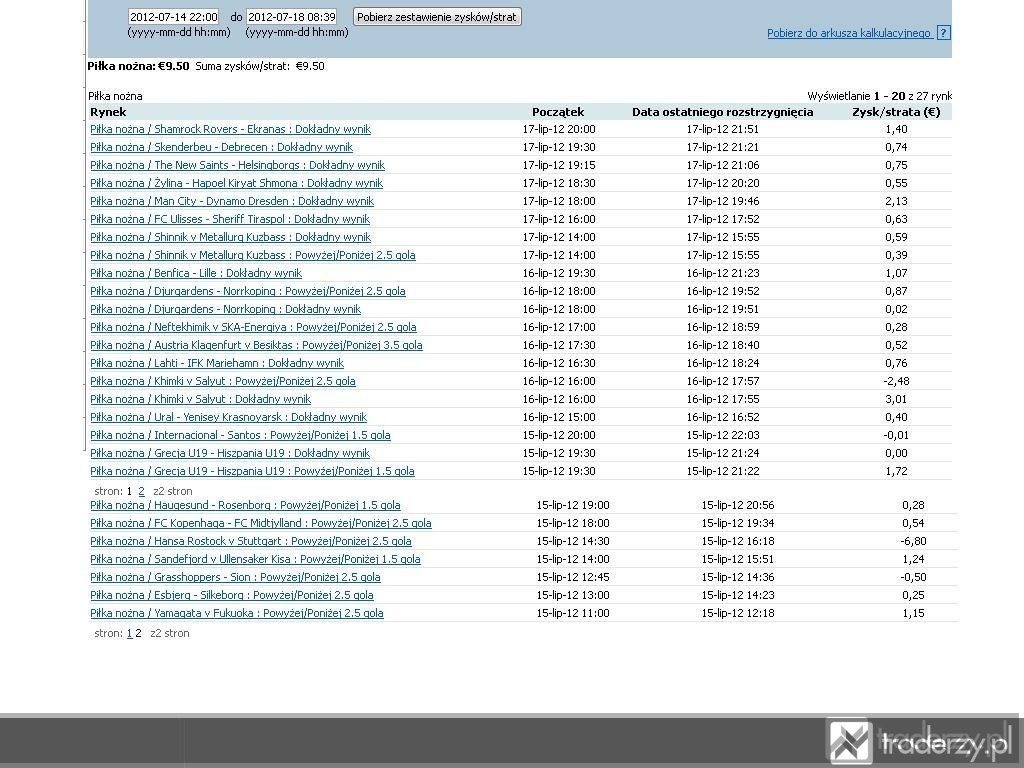
Task: Open Khimki v Salyut Powyżej/Poniżej 2.5 gola link
Action: tap(223, 381)
